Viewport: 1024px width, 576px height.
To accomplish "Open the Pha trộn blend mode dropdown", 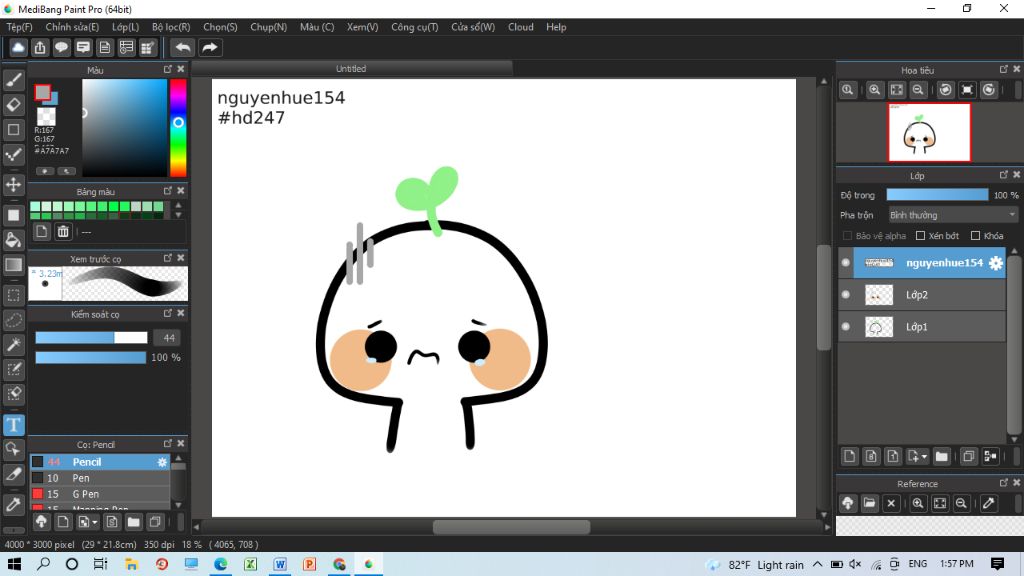I will pyautogui.click(x=953, y=215).
